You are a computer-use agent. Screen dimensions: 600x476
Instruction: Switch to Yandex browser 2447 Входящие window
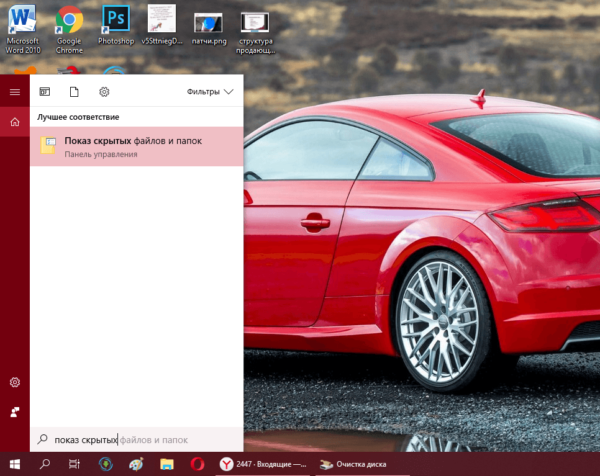coord(263,465)
